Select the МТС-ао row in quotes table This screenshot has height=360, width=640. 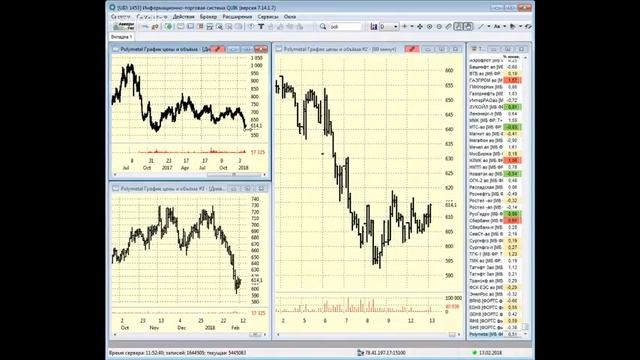coord(495,127)
